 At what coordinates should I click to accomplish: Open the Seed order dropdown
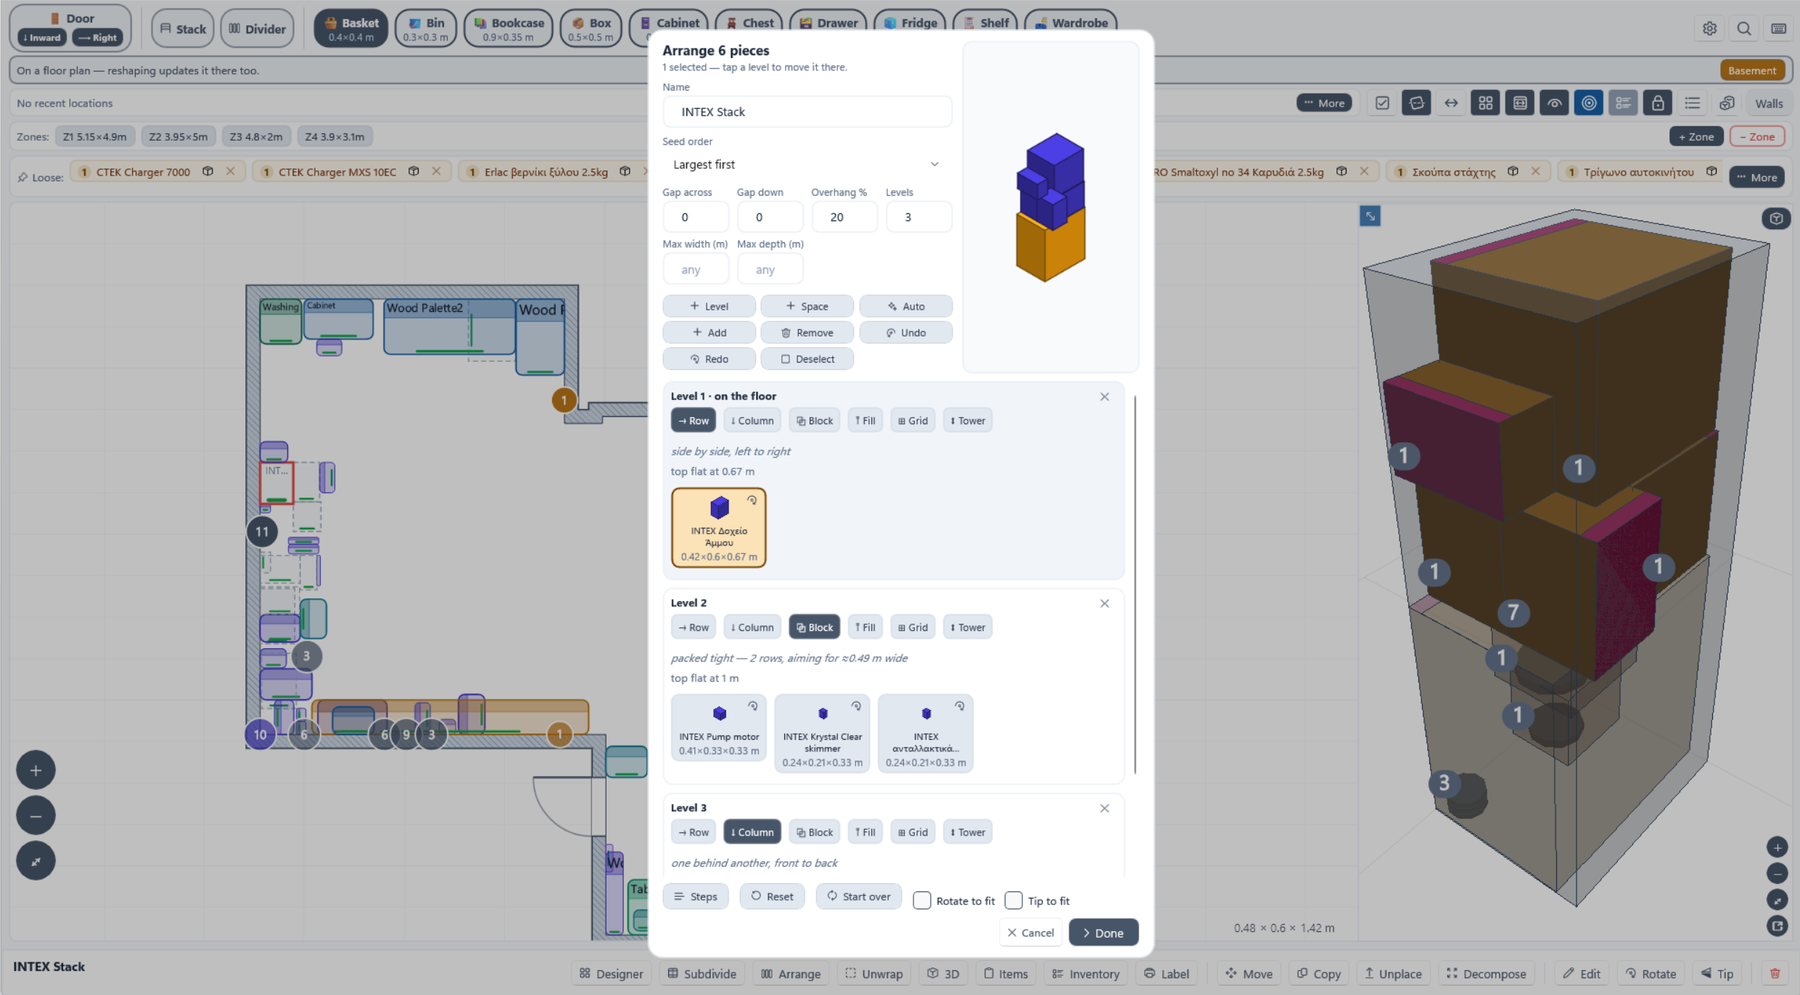(806, 164)
